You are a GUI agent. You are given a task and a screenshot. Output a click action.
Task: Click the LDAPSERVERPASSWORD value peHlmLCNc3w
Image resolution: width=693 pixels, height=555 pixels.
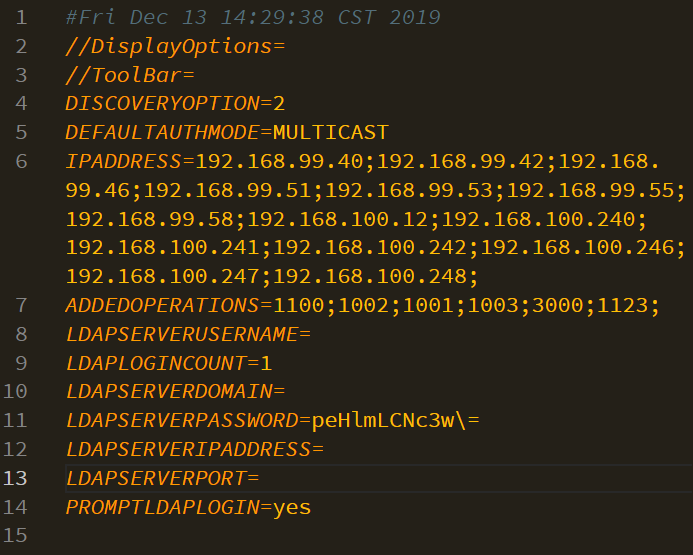pyautogui.click(x=383, y=420)
